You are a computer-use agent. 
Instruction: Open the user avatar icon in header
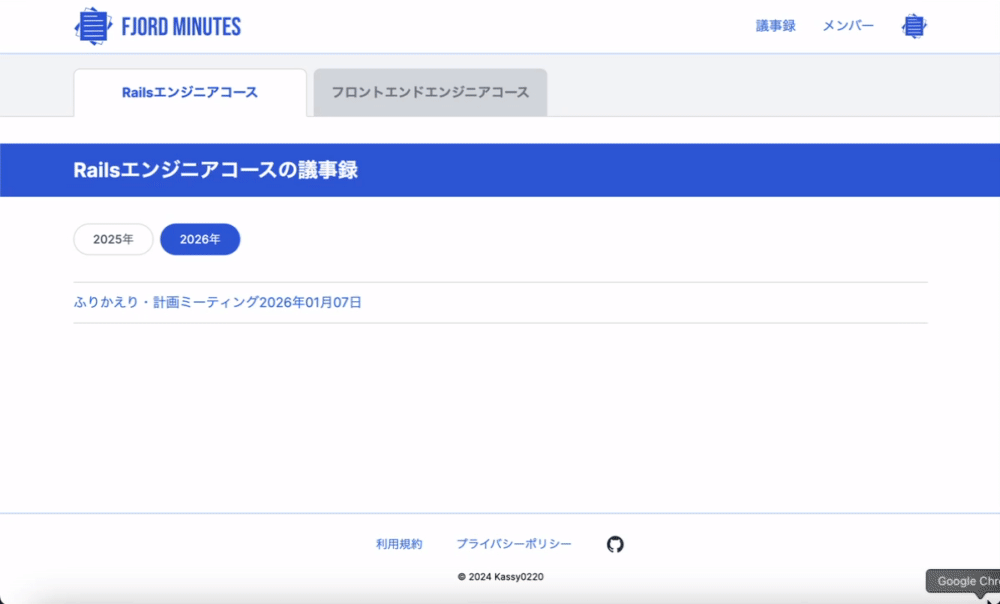point(914,26)
